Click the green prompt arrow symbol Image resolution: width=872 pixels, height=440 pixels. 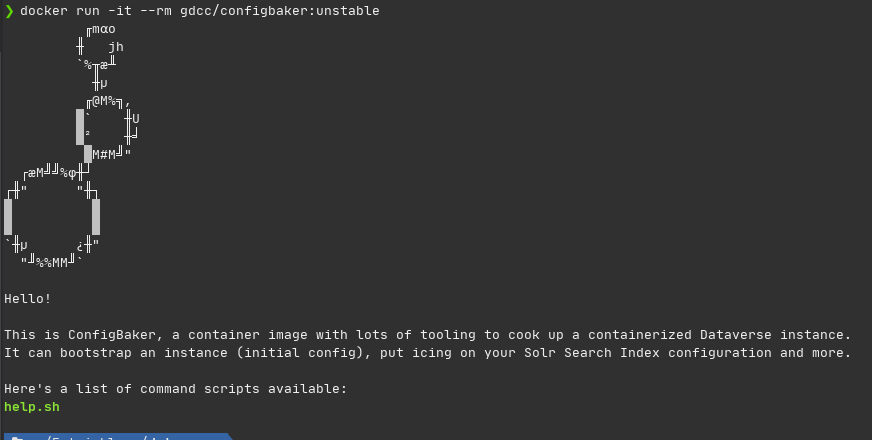(9, 11)
